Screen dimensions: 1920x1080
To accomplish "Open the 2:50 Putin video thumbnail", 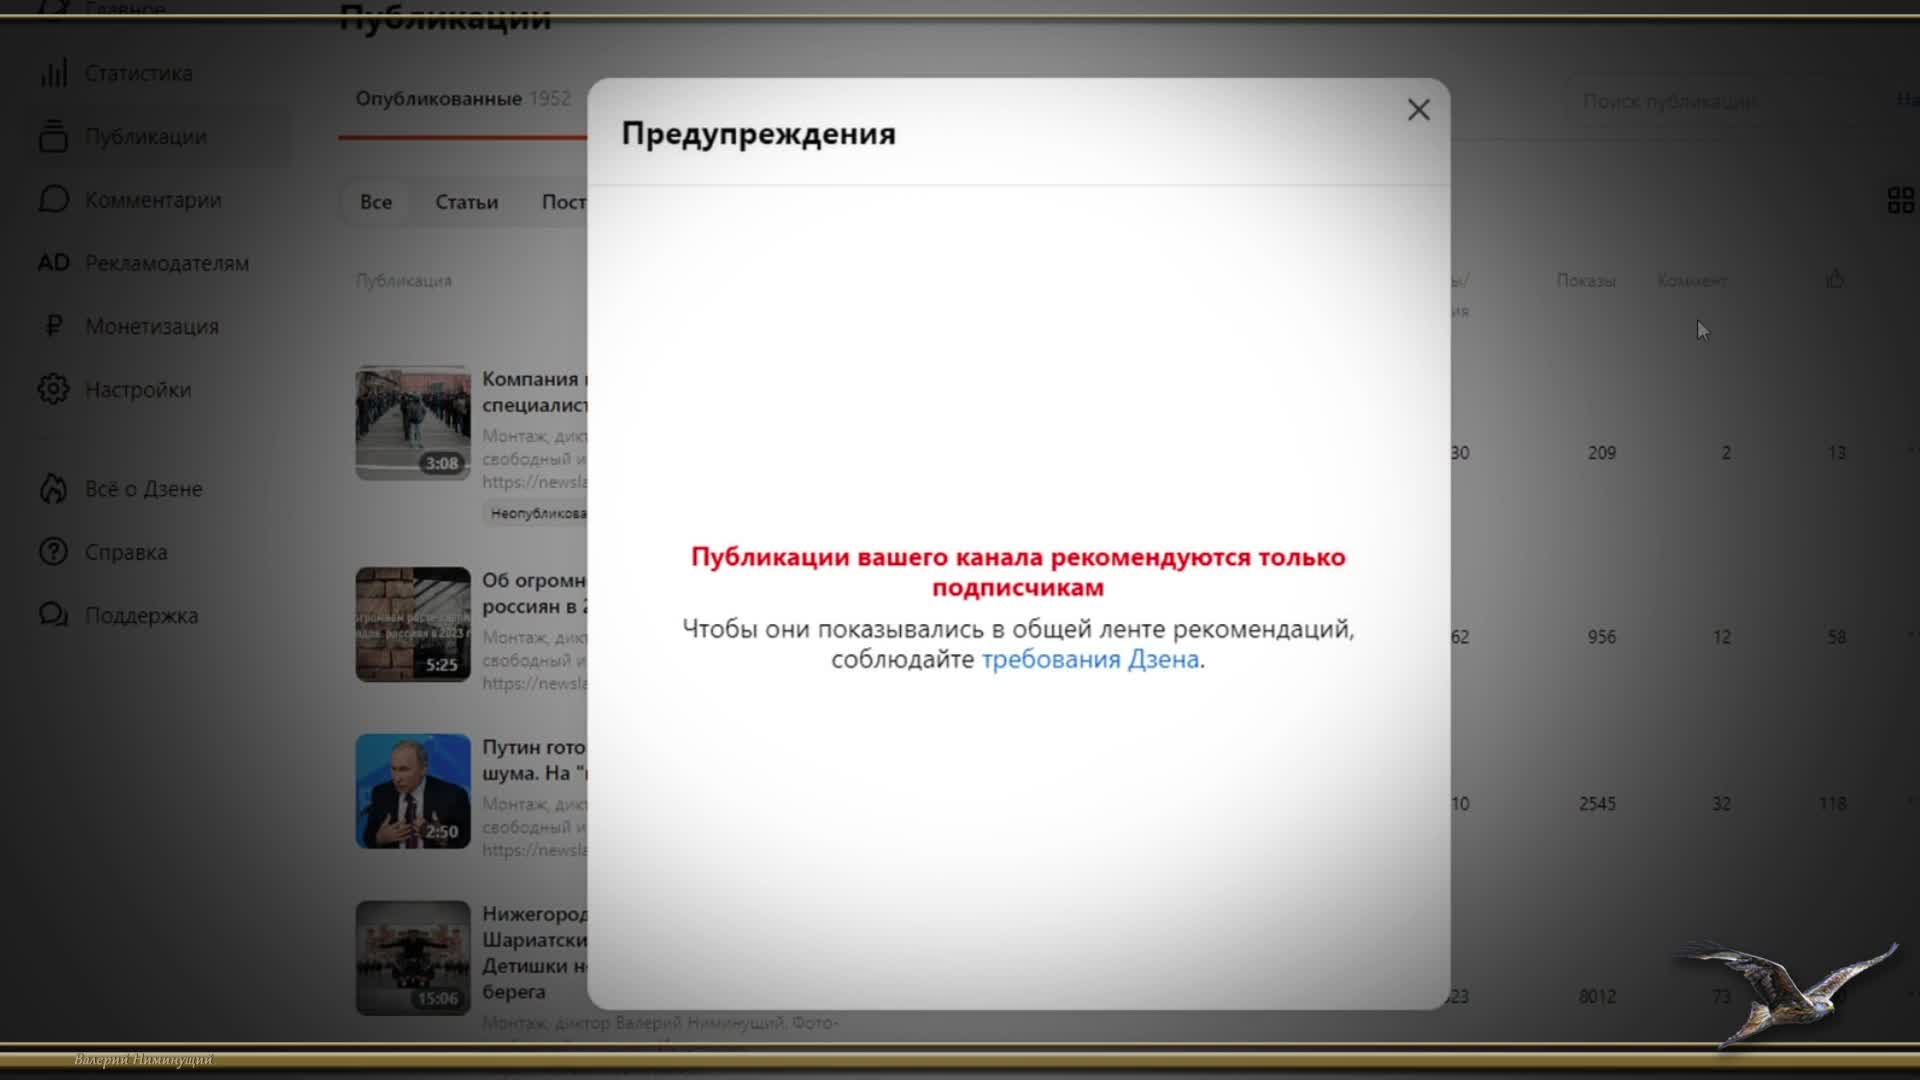I will coord(413,791).
